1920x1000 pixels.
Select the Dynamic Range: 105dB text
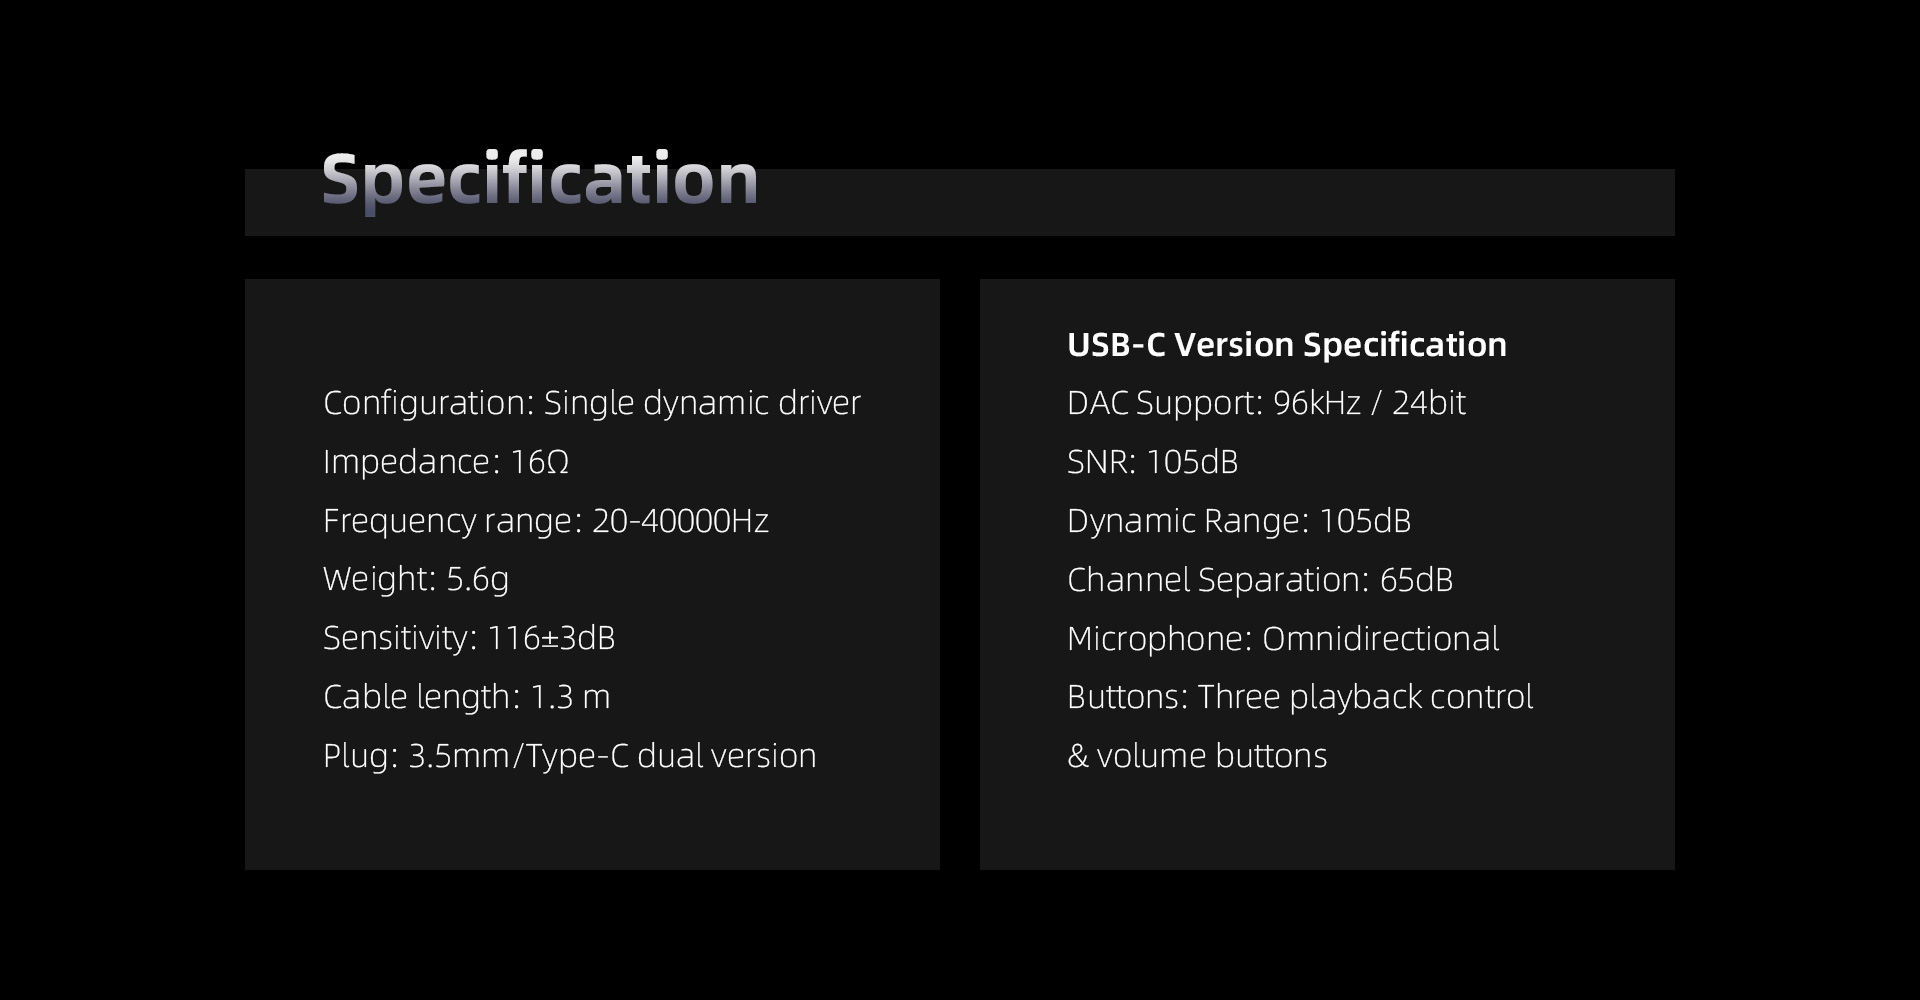coord(1239,521)
